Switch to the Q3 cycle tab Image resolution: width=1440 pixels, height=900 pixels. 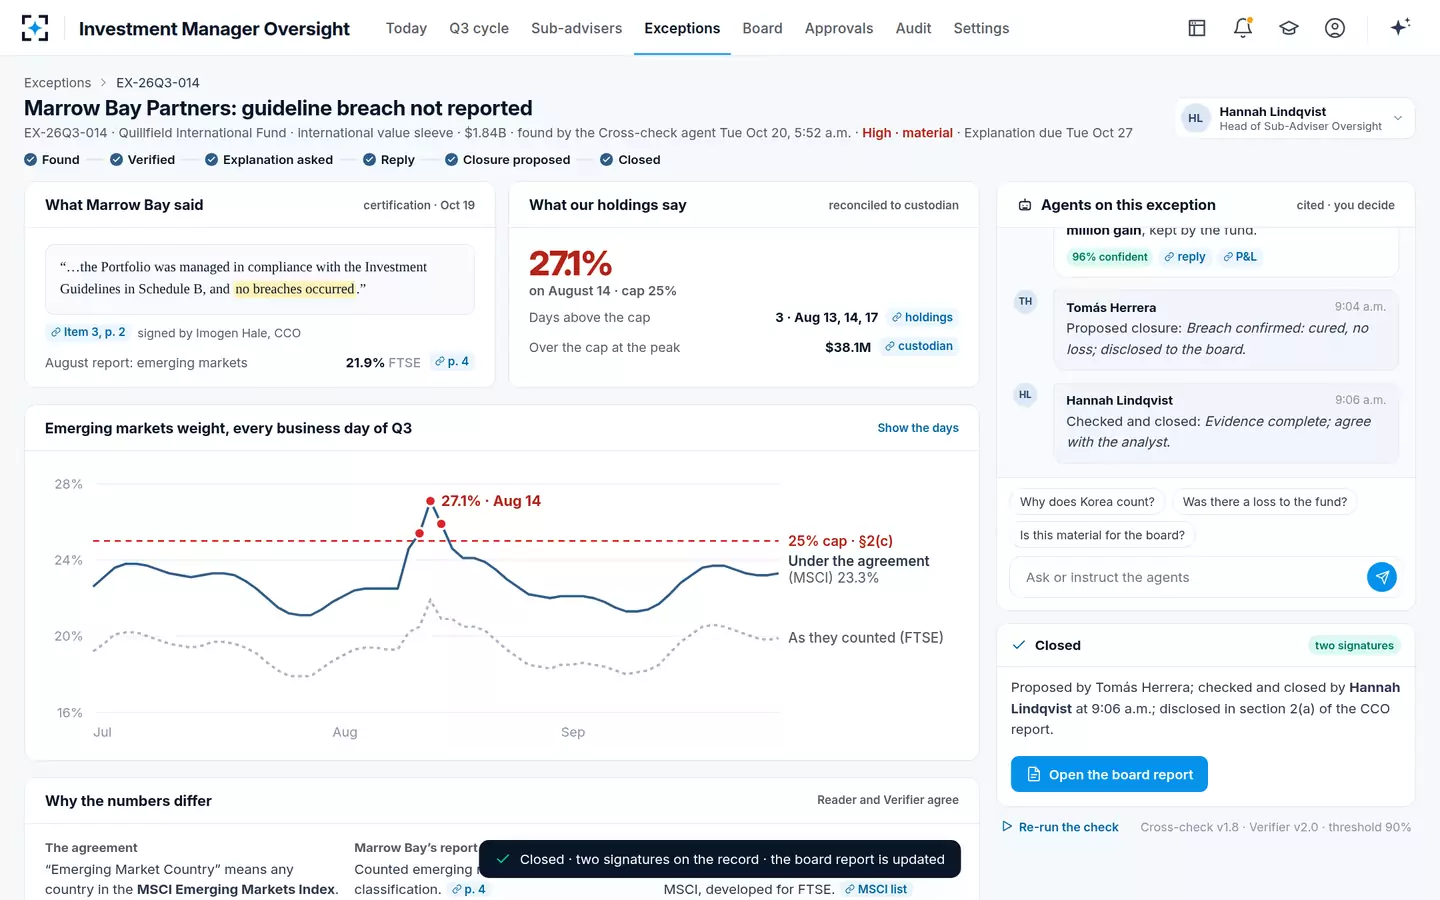(479, 28)
